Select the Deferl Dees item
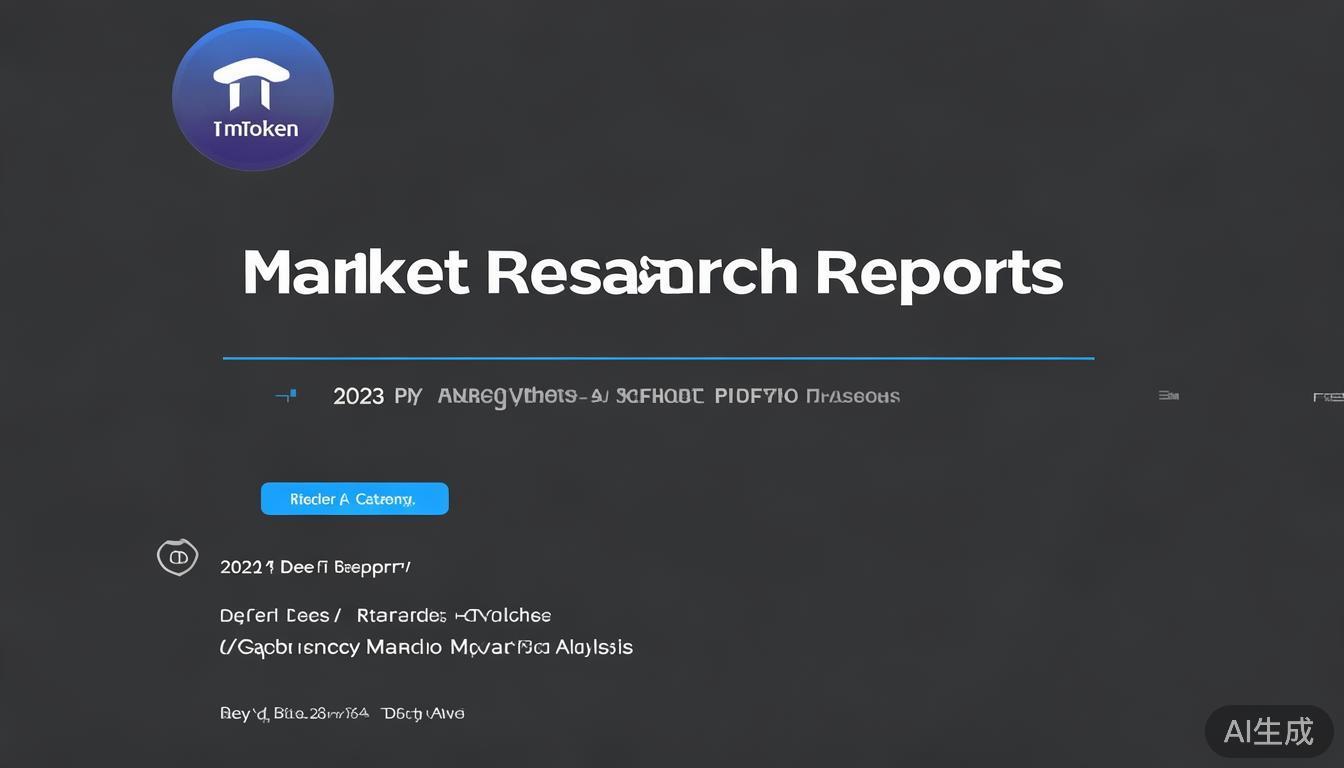The height and width of the screenshot is (768, 1344). point(280,615)
